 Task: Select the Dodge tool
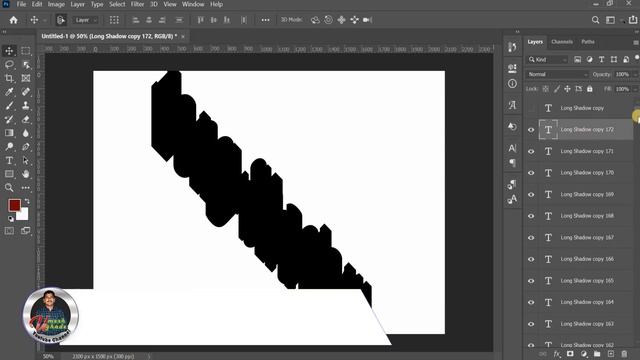[x=9, y=147]
